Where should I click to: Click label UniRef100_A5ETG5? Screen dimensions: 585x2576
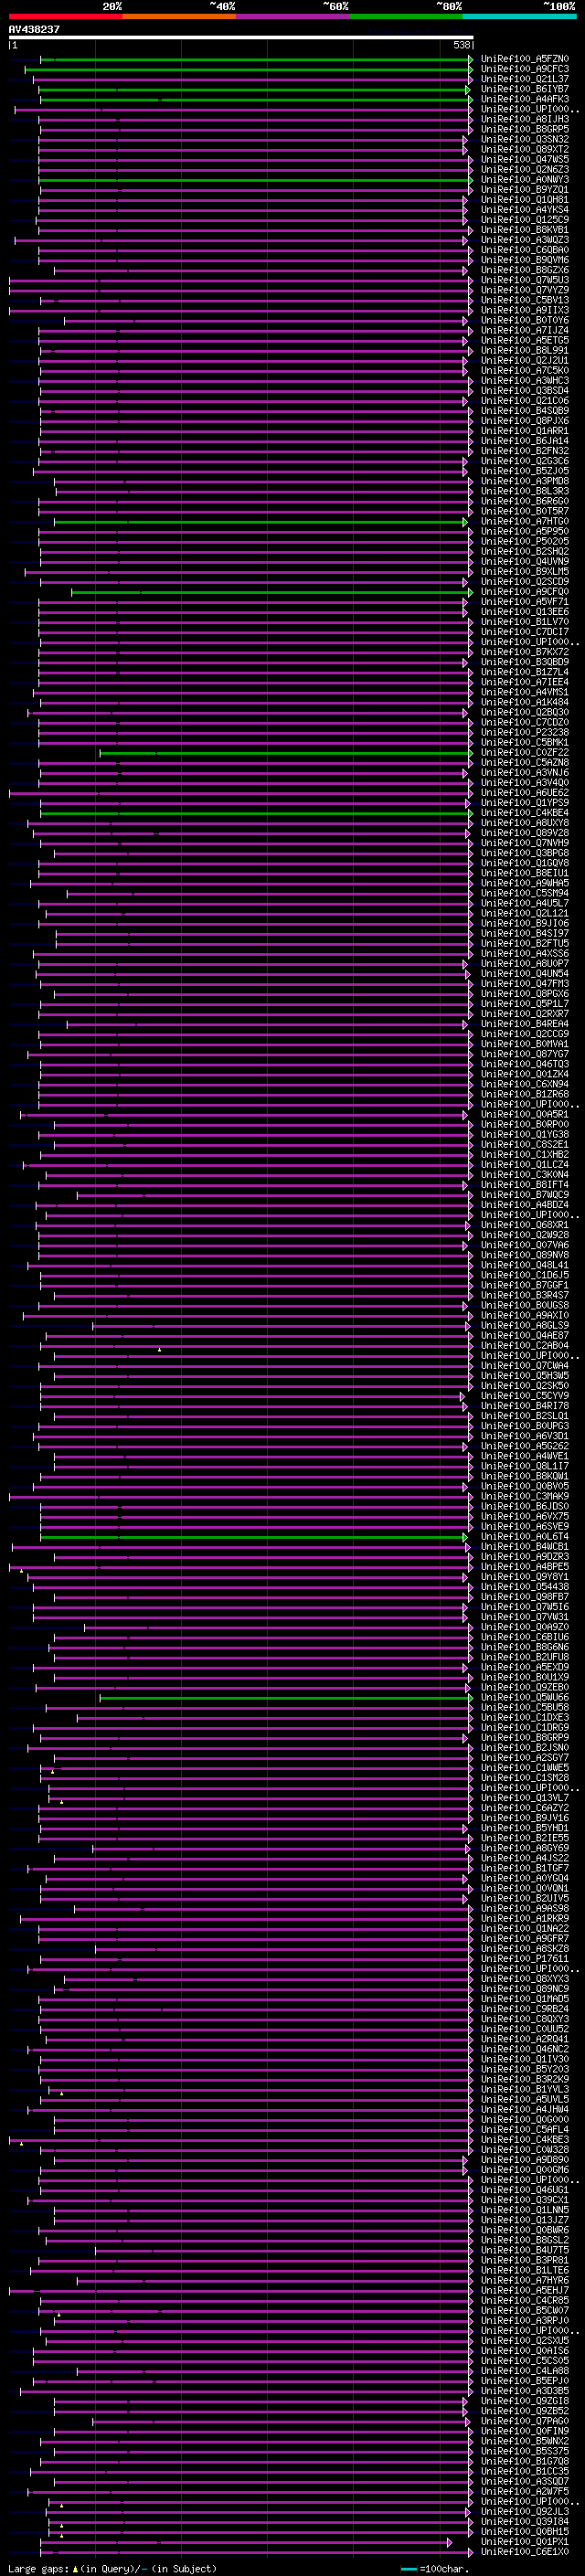click(x=525, y=340)
